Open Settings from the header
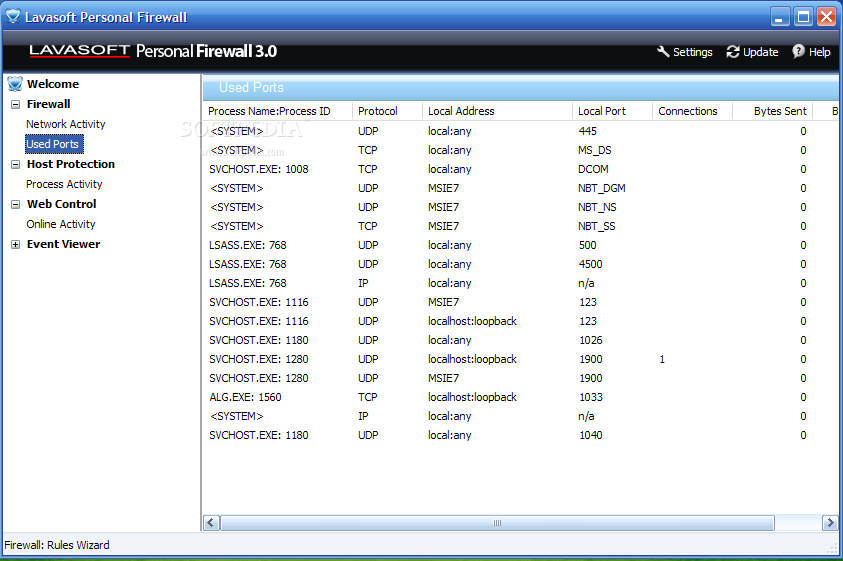 692,52
